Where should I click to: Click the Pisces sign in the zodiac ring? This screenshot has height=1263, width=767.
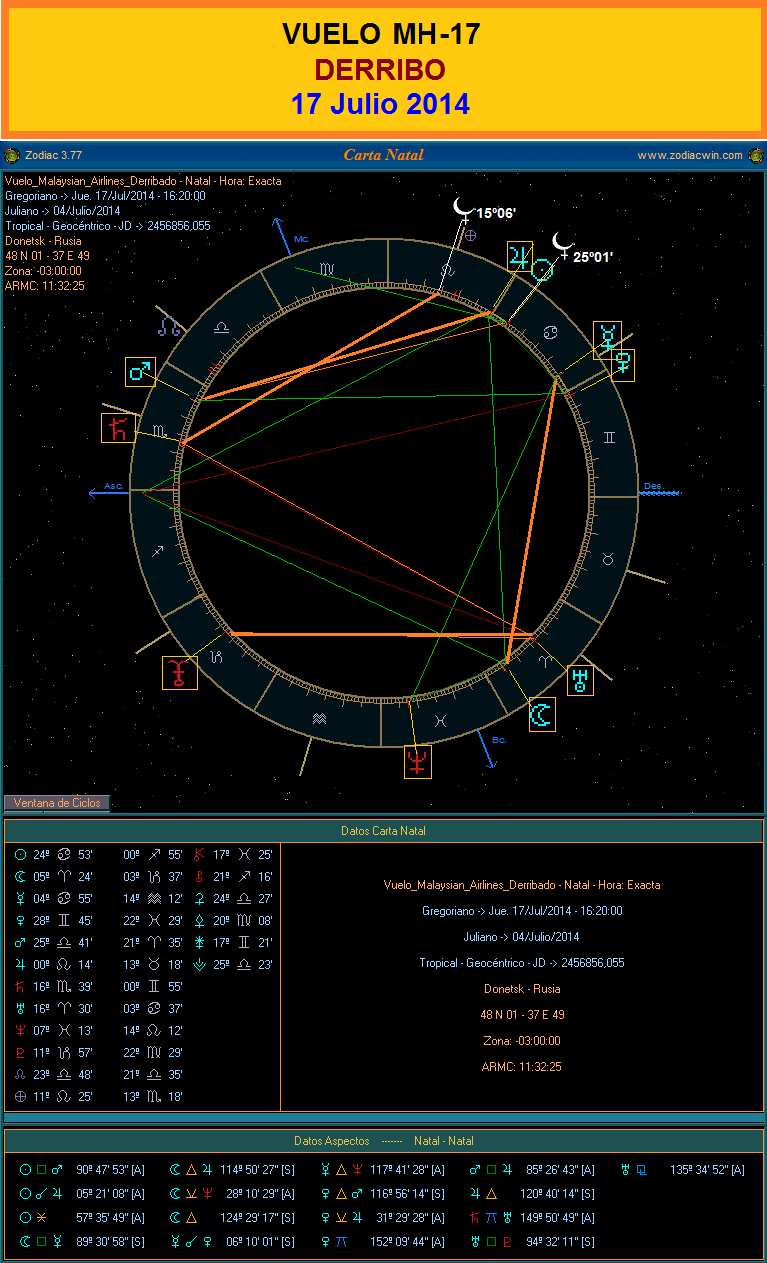click(x=440, y=719)
